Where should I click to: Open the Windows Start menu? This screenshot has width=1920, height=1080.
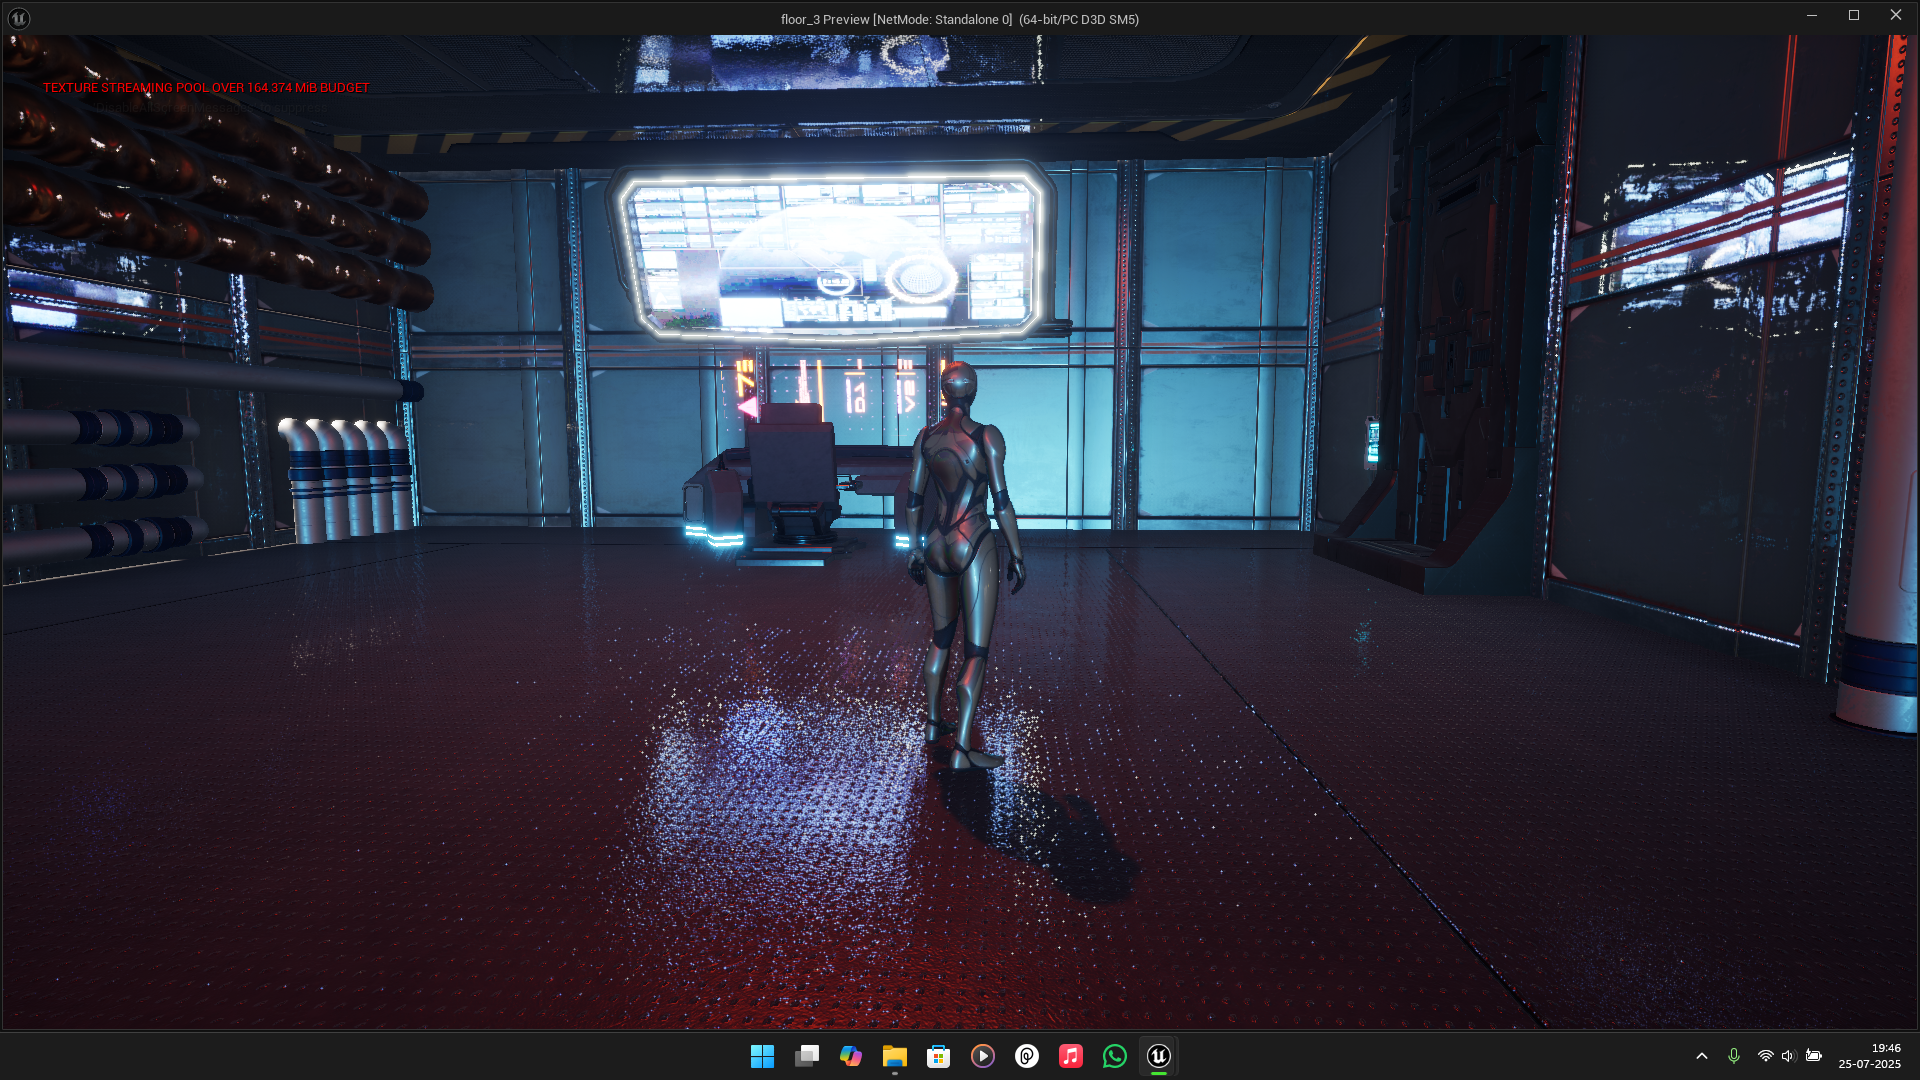762,1056
